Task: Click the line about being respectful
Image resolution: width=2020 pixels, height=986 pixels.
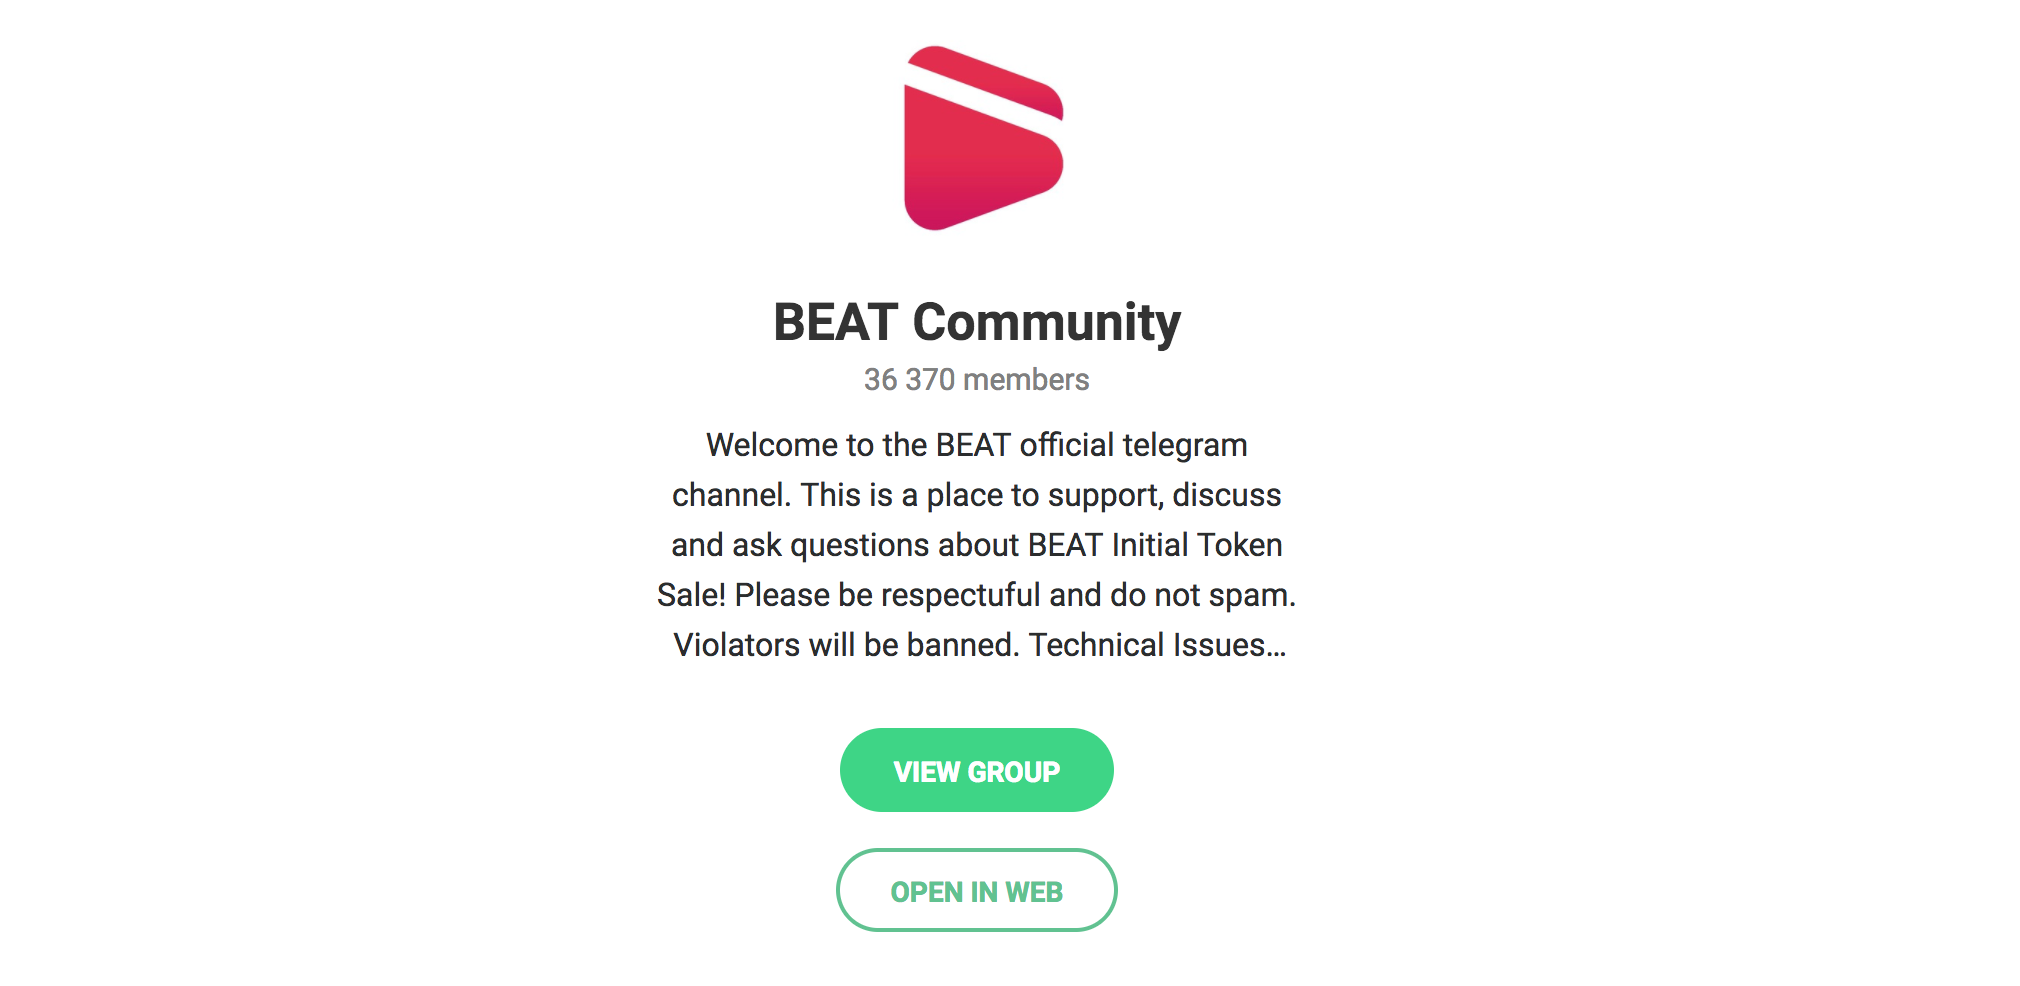Action: (x=977, y=595)
